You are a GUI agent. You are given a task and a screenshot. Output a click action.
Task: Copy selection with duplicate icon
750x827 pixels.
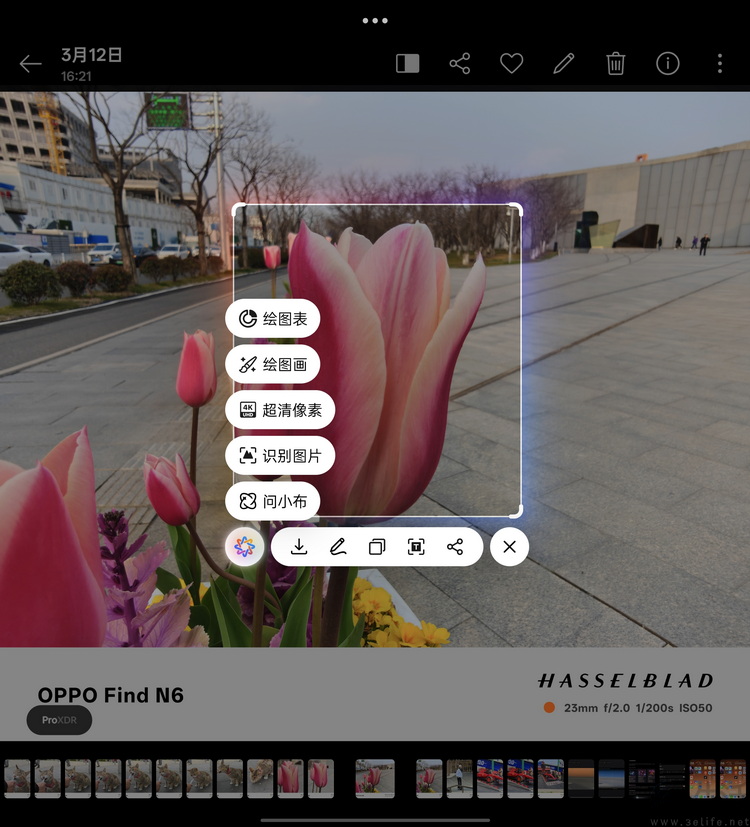[377, 547]
